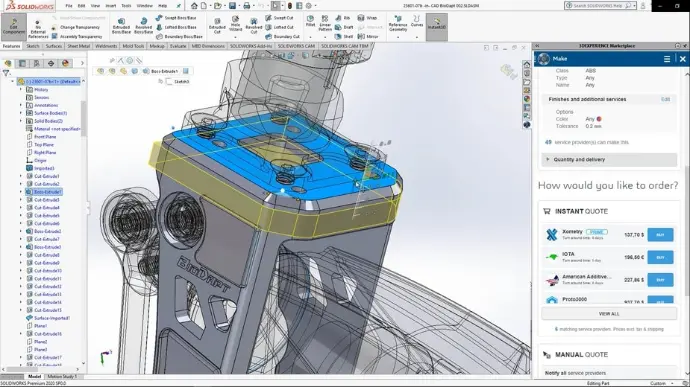Open the Linear Pattern tool
Viewport: 690px width, 387px height.
(325, 23)
